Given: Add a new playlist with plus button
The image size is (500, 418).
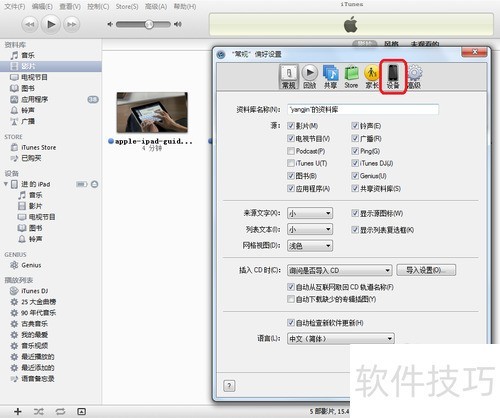Looking at the screenshot, I should tap(18, 412).
